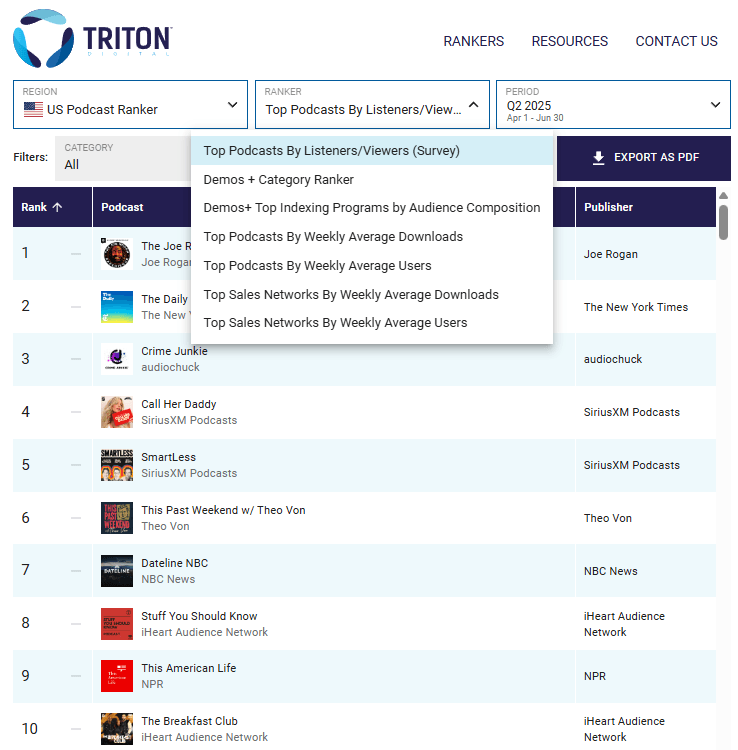Click This American Life title
This screenshot has width=738, height=750.
(188, 668)
